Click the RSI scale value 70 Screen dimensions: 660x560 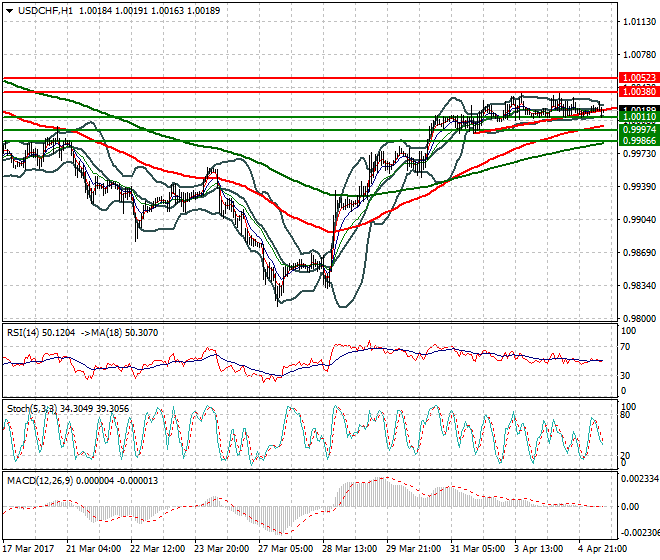click(626, 347)
